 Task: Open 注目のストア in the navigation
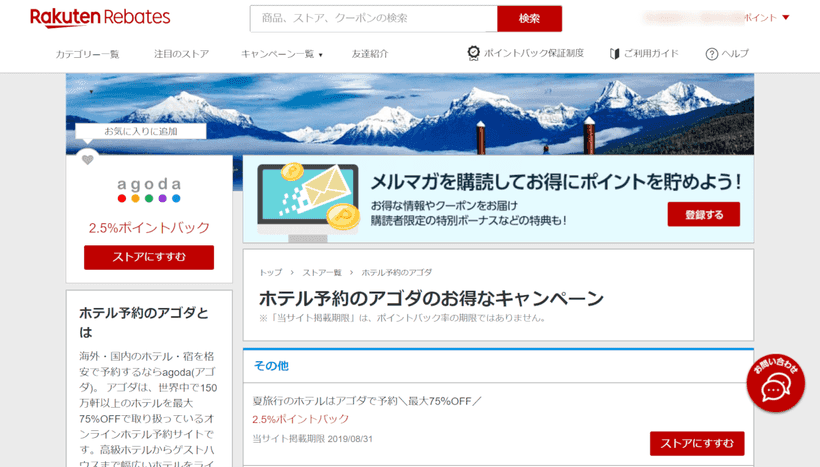[181, 54]
